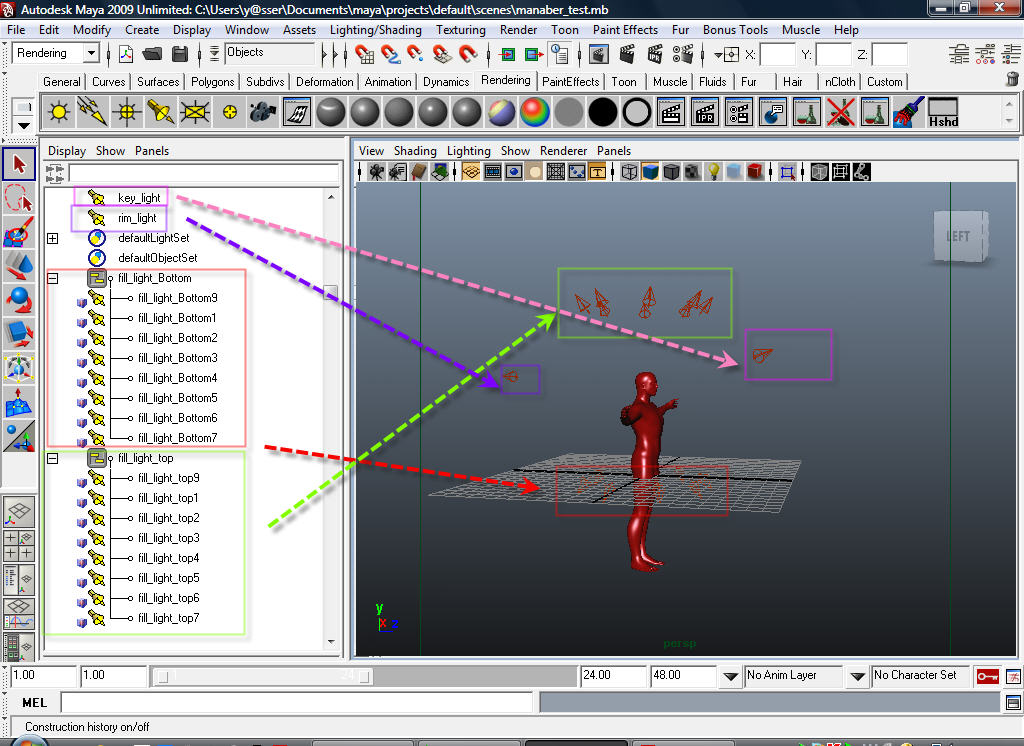Open the viewport Renderer menu
Screen dimensions: 1024x746
563,151
